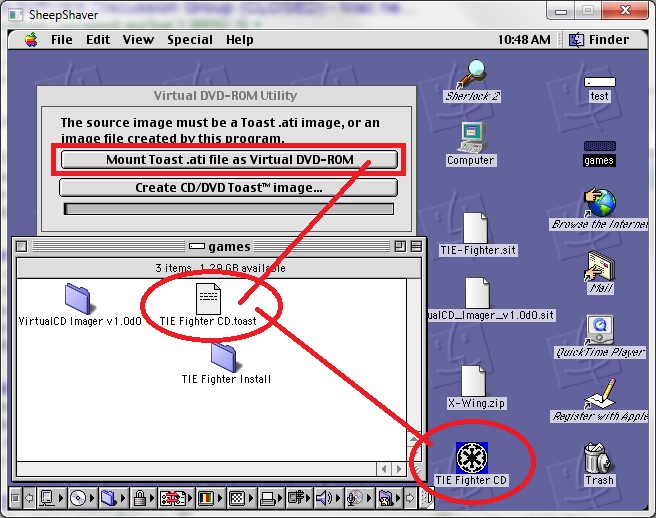Open the View menu

[x=138, y=40]
